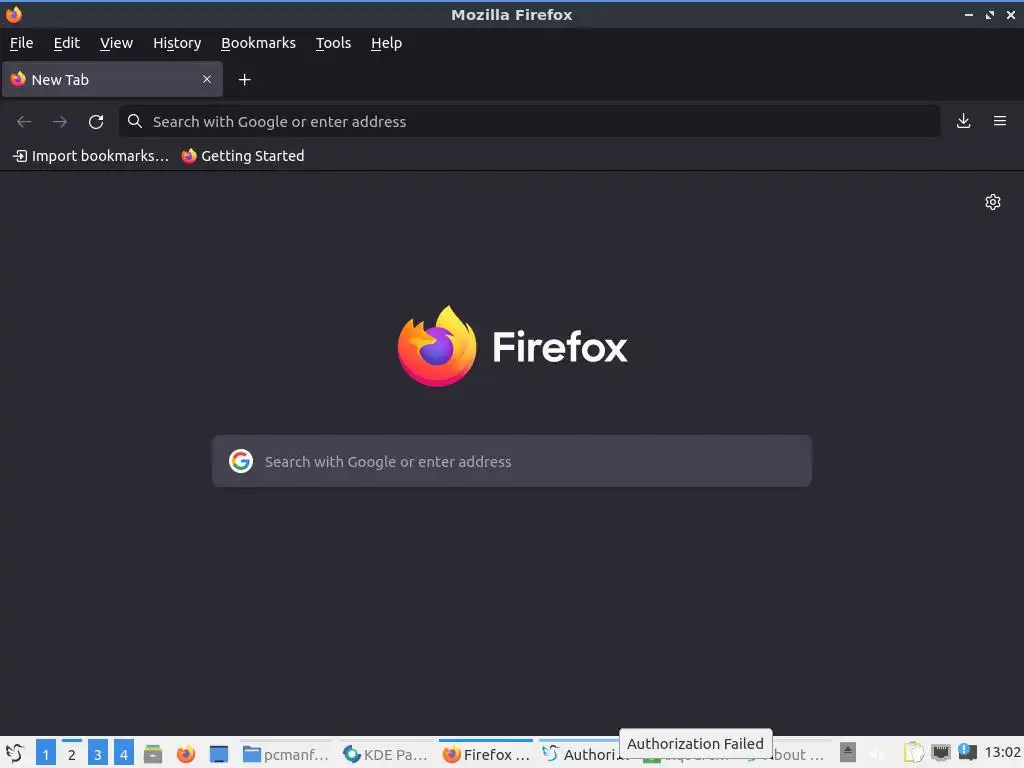1024x768 pixels.
Task: Open the History menu
Action: 177,43
